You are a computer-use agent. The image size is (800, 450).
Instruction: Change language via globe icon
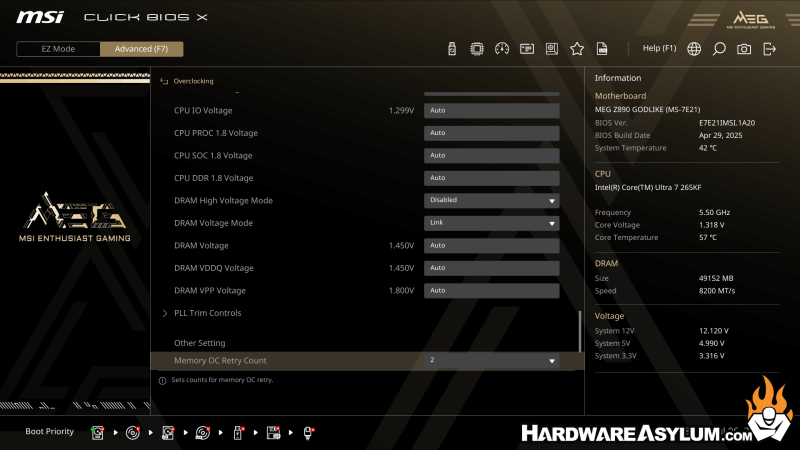(694, 49)
